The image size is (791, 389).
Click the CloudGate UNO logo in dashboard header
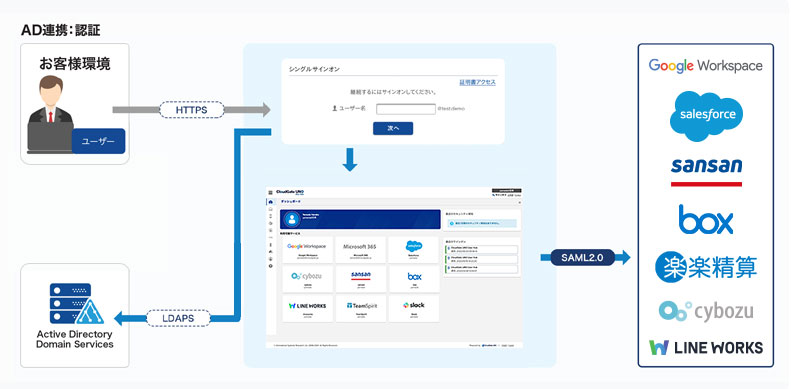coord(290,192)
